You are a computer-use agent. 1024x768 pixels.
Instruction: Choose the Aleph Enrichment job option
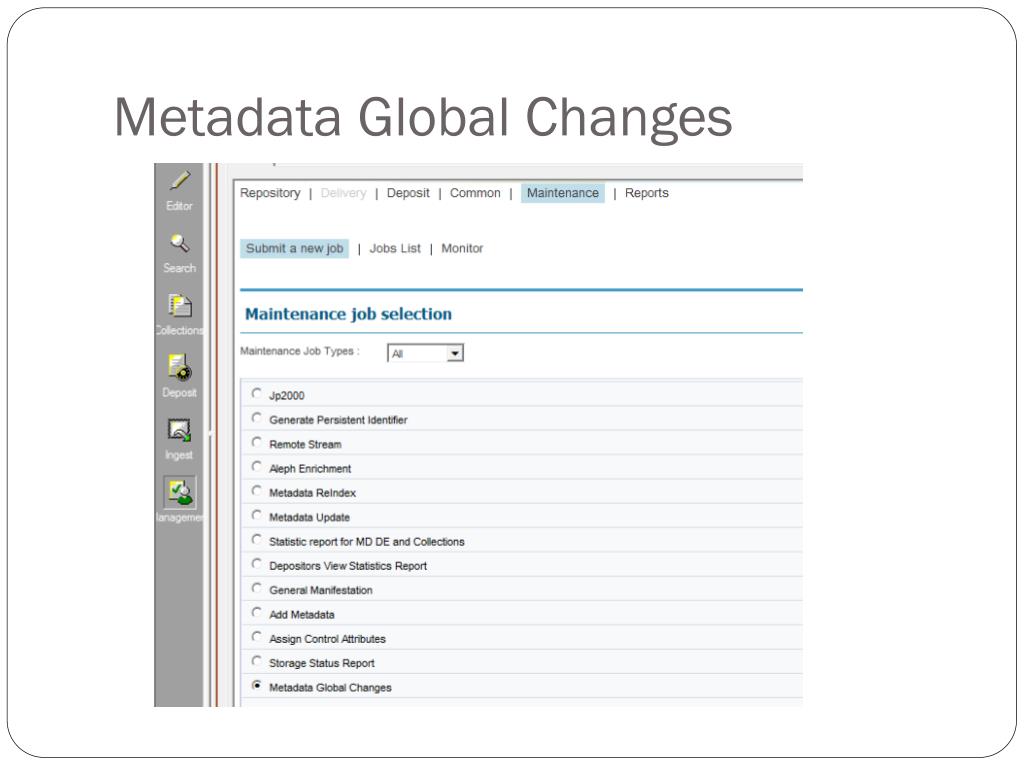click(x=310, y=468)
